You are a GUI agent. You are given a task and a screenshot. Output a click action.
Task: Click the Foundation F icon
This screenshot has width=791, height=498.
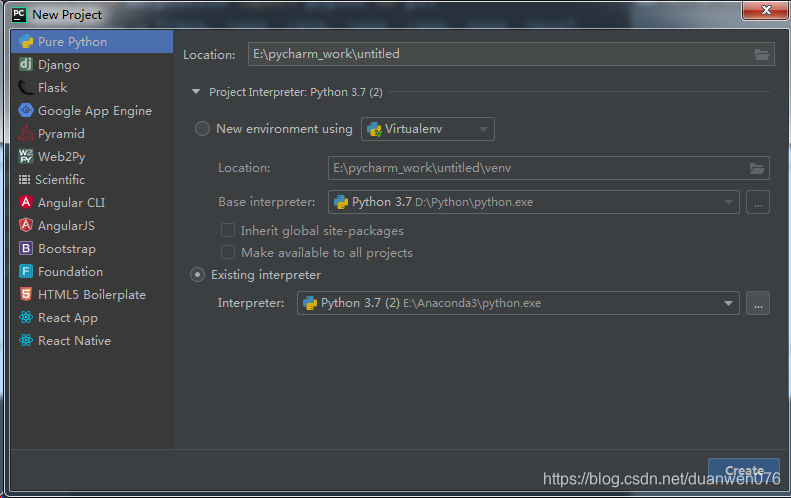(26, 271)
